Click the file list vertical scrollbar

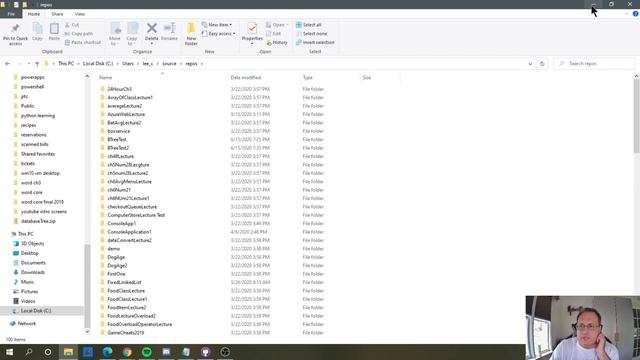(x=636, y=116)
